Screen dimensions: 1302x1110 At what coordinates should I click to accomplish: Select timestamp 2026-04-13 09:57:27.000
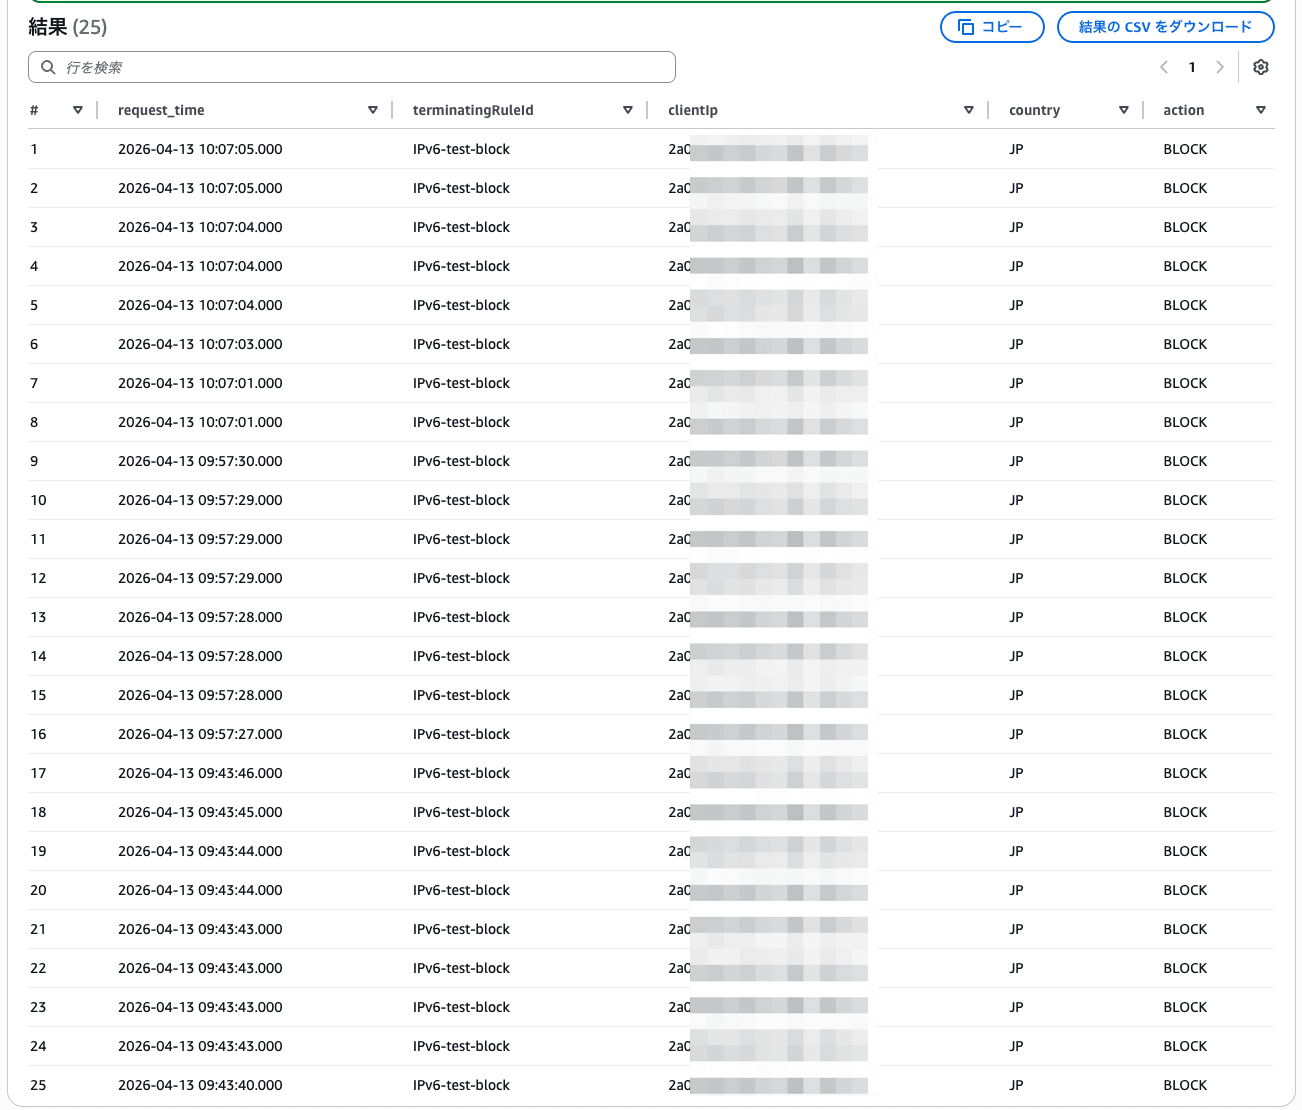click(200, 734)
